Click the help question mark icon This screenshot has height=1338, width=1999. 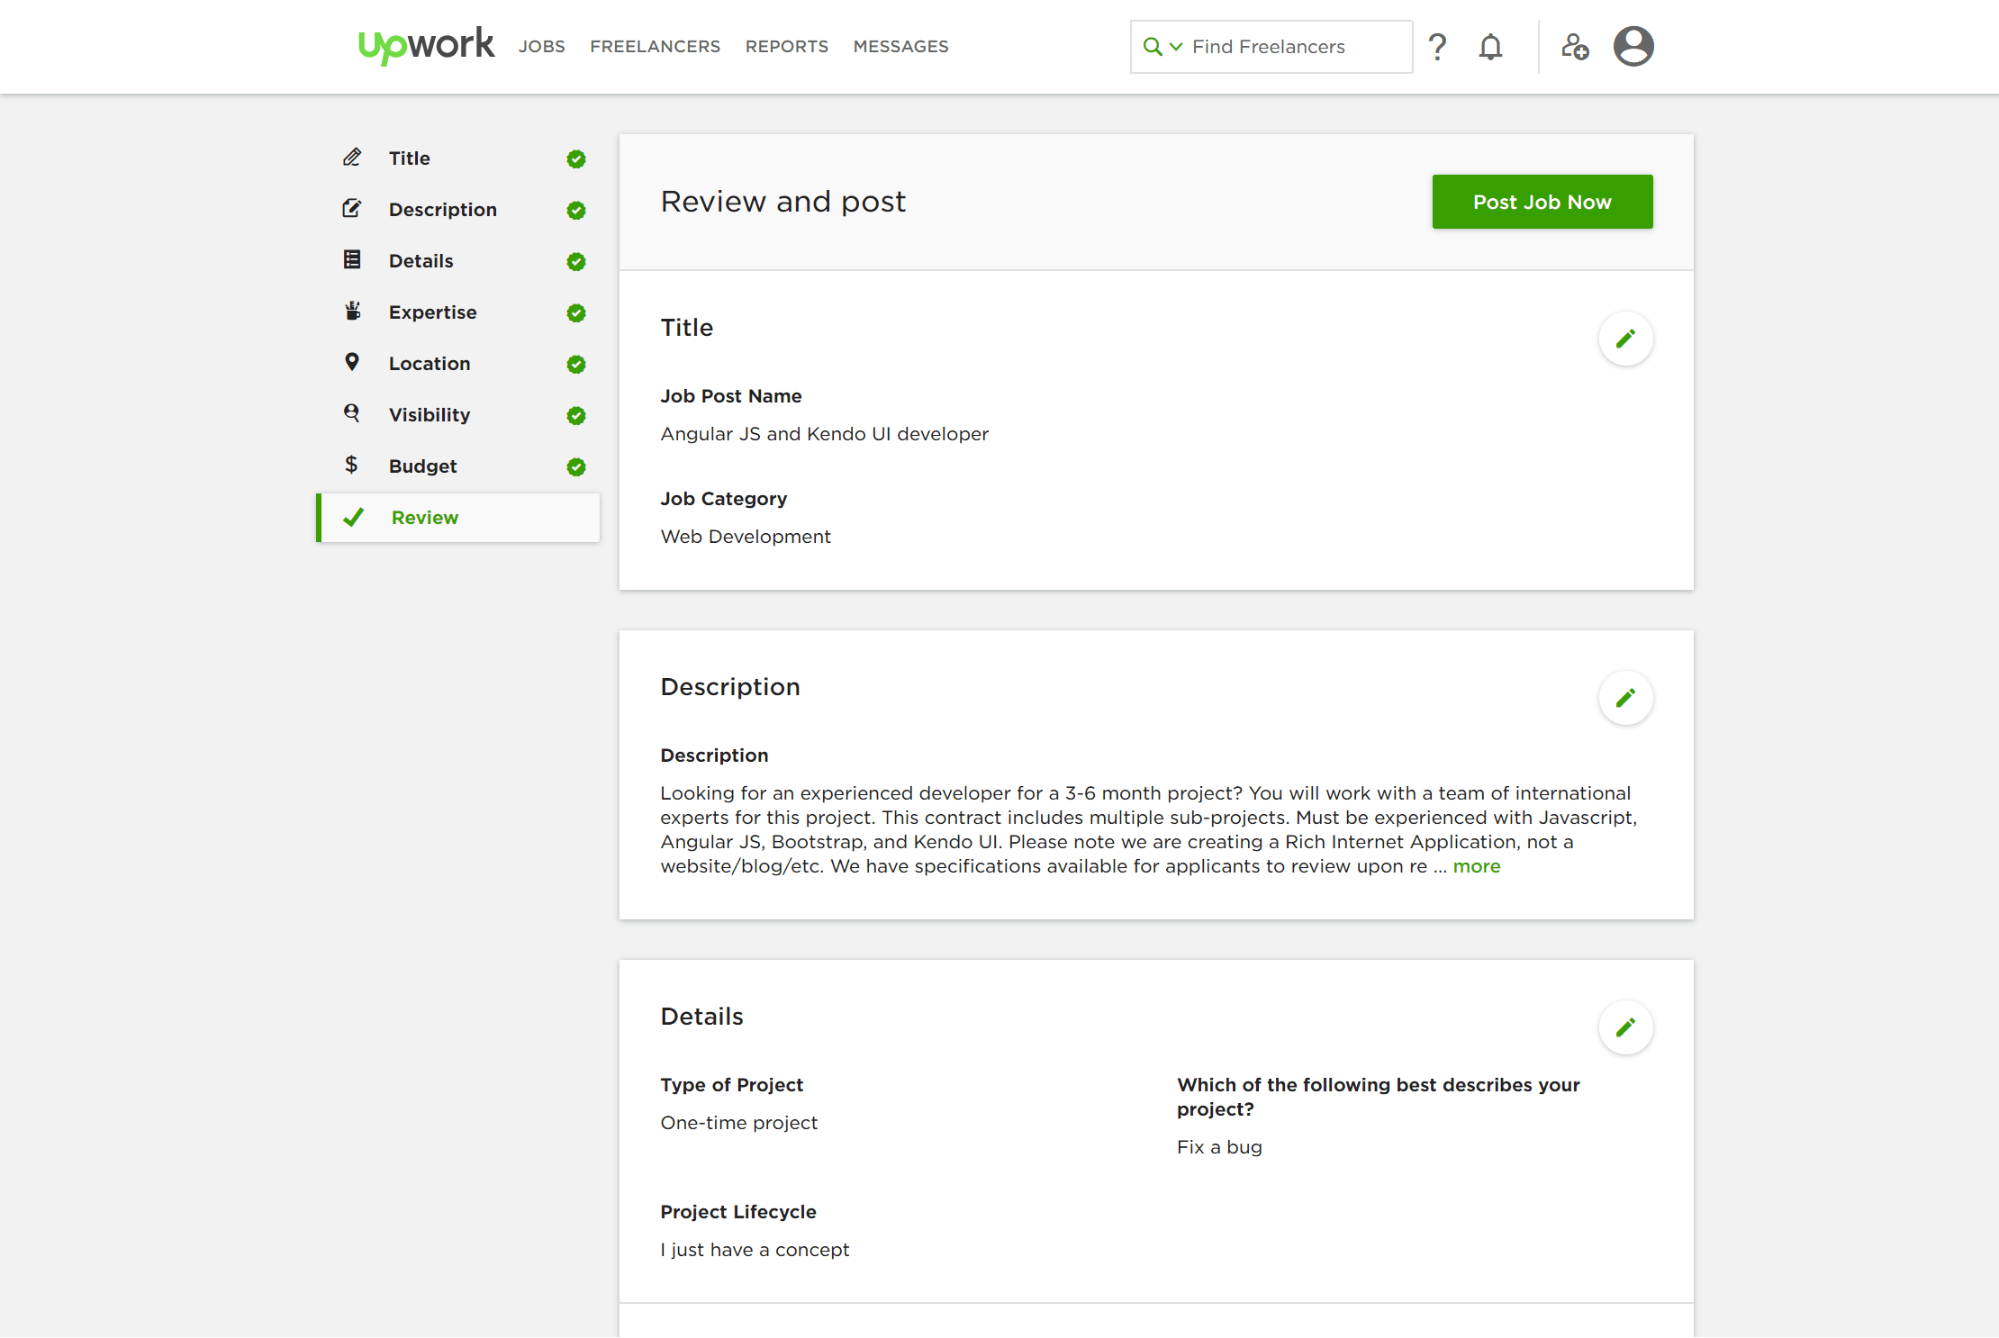tap(1437, 46)
